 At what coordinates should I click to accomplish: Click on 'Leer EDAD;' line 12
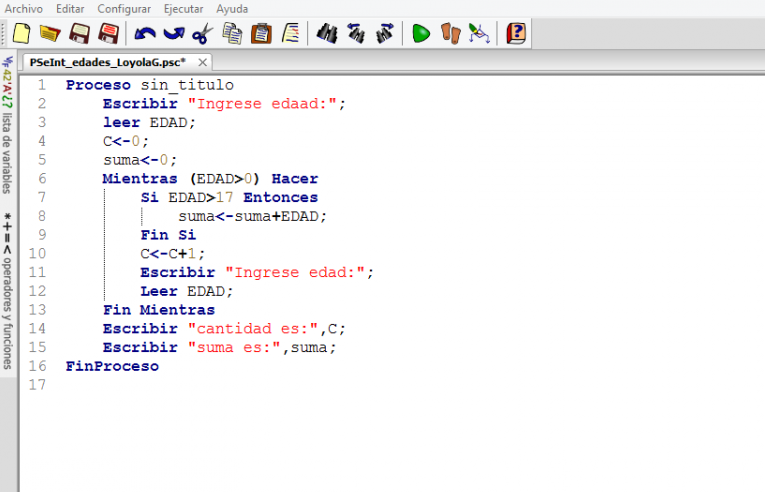point(187,291)
